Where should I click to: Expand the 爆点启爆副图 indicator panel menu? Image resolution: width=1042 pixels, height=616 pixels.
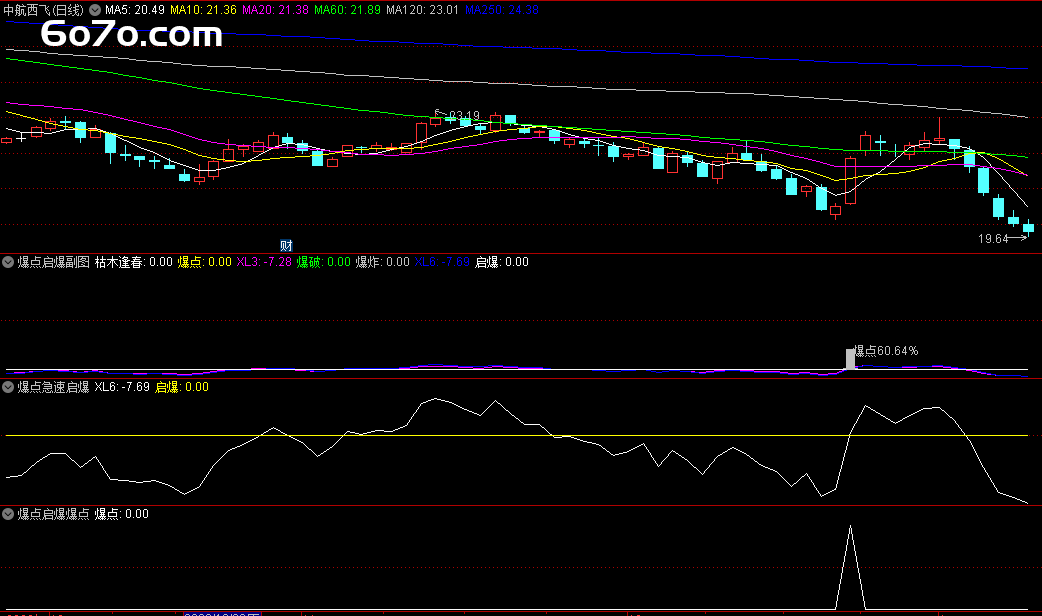coord(8,262)
